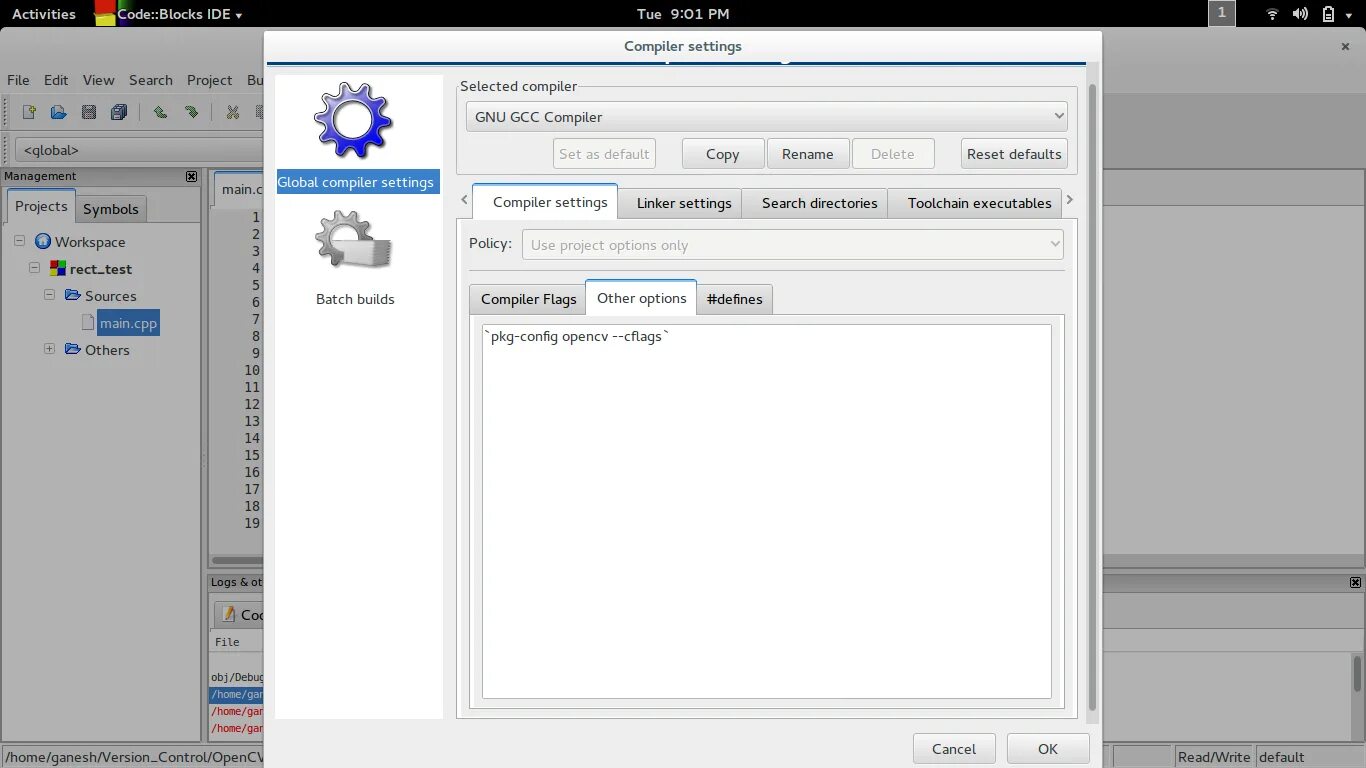Click Cut scissors toolbar icon
The width and height of the screenshot is (1366, 768).
[233, 112]
